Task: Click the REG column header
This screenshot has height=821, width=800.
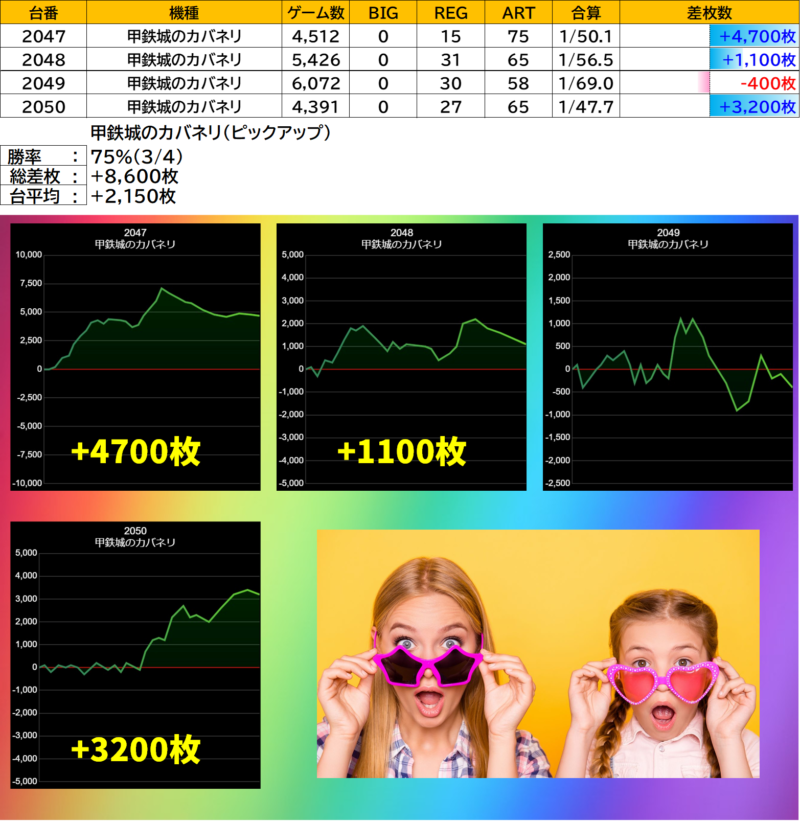Action: tap(451, 13)
